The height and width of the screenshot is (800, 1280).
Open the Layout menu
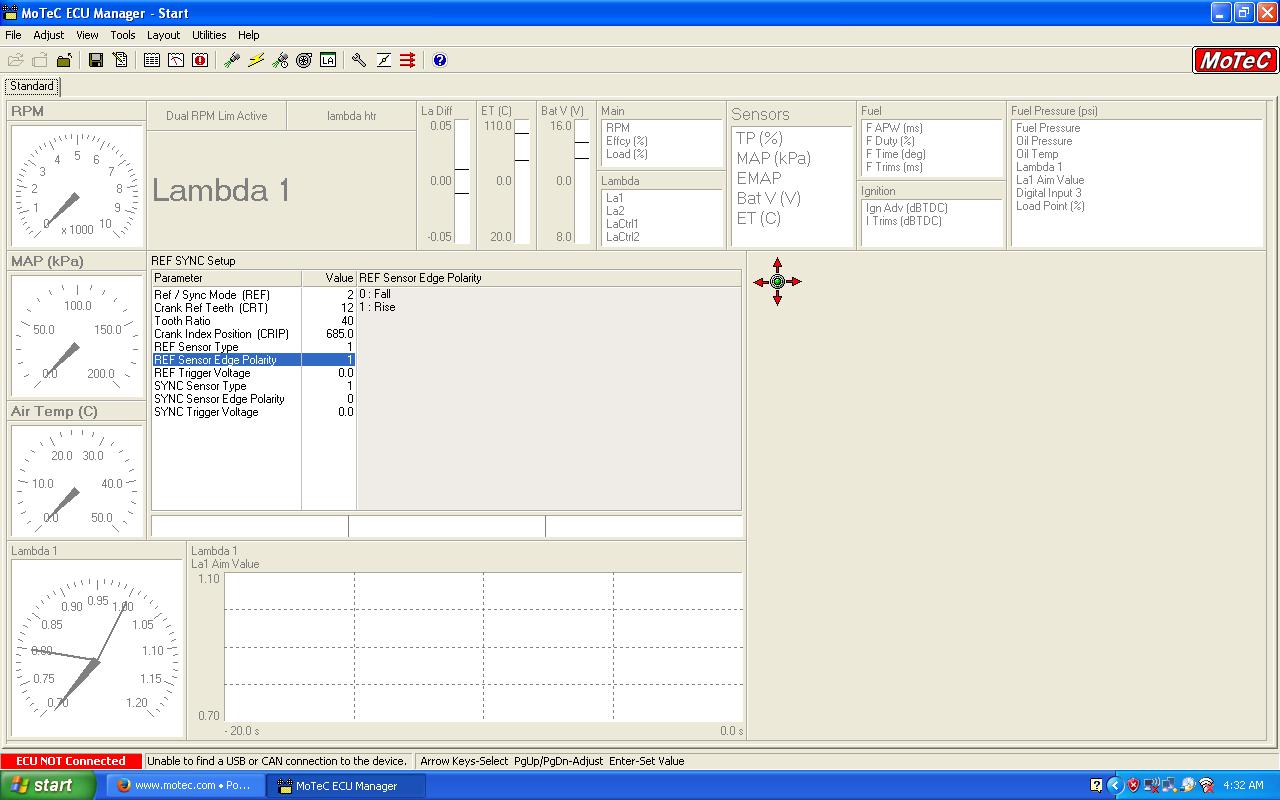(164, 35)
